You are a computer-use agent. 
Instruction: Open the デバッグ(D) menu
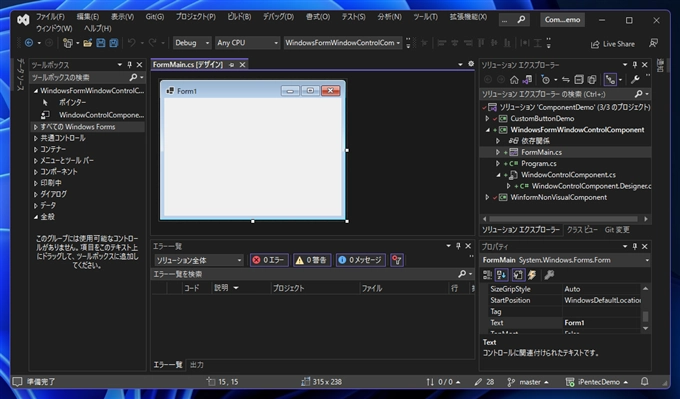(x=278, y=16)
